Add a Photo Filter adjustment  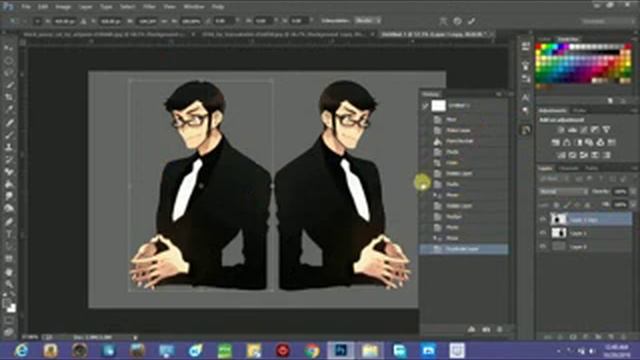[589, 142]
